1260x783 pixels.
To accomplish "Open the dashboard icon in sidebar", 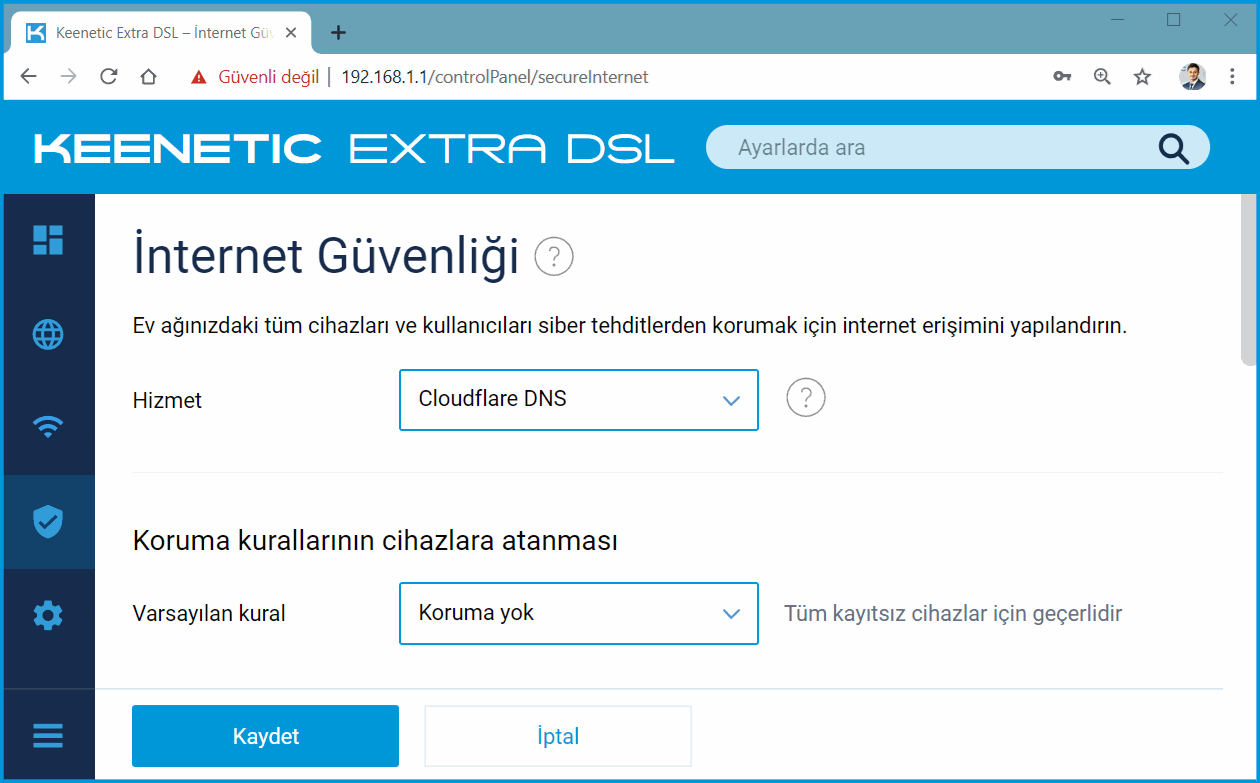I will point(48,240).
